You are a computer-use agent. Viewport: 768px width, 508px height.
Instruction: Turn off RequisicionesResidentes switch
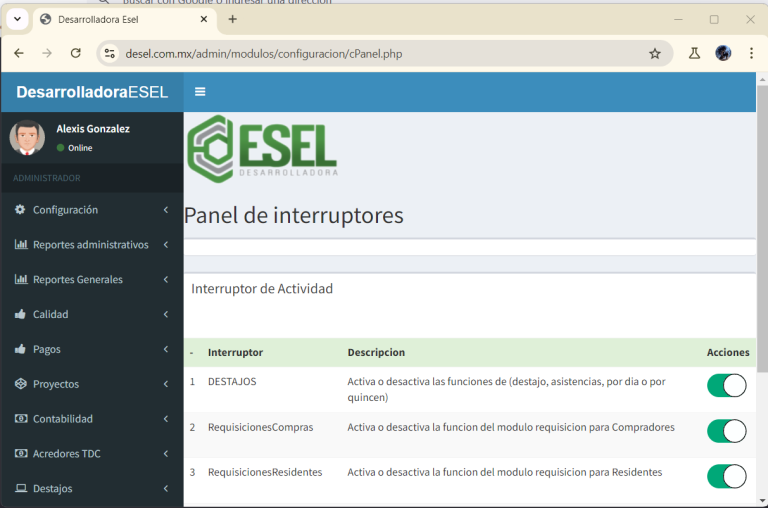(x=727, y=476)
